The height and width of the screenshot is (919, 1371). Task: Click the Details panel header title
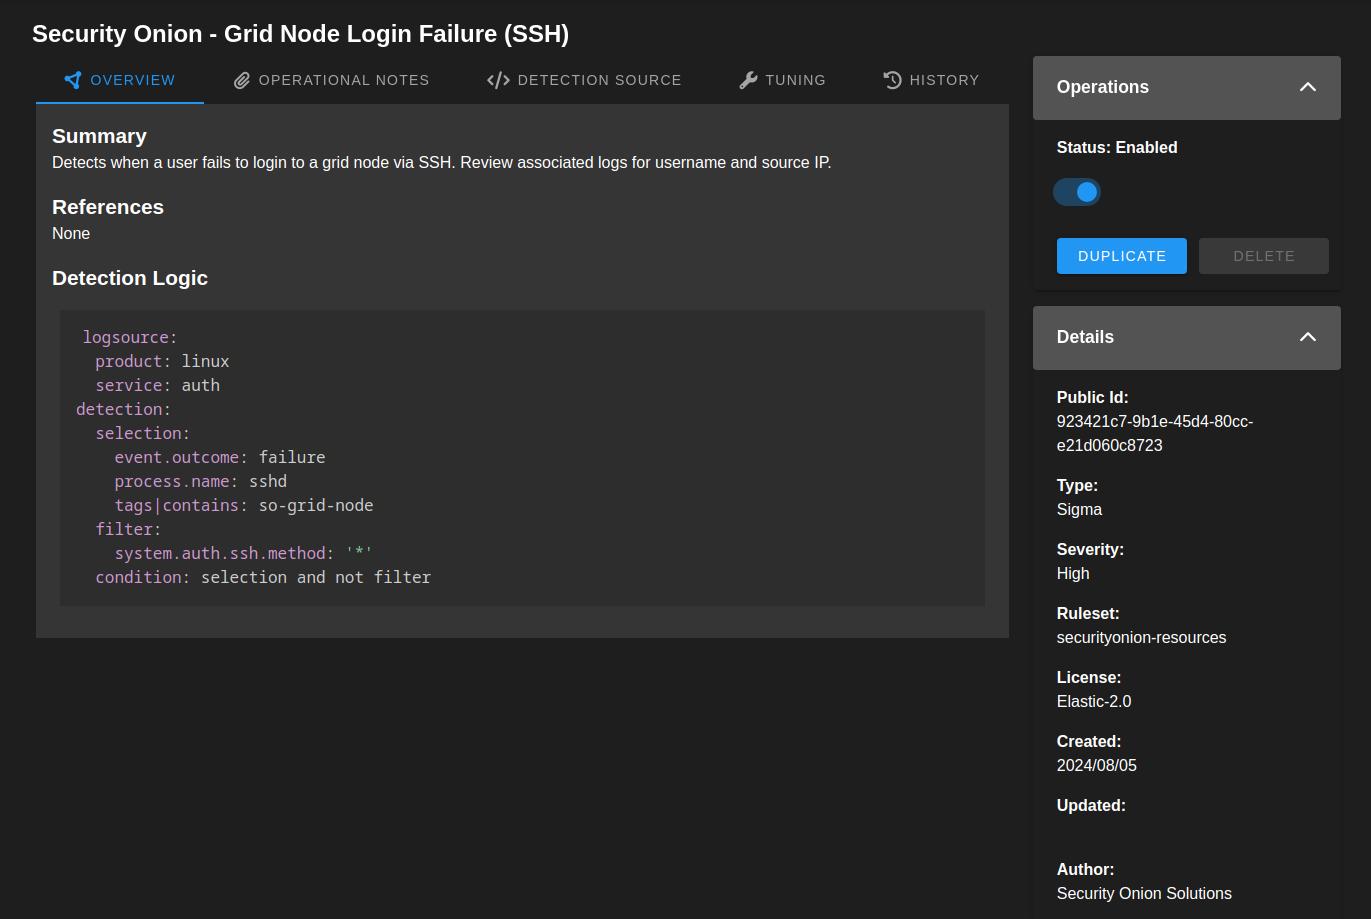1085,337
